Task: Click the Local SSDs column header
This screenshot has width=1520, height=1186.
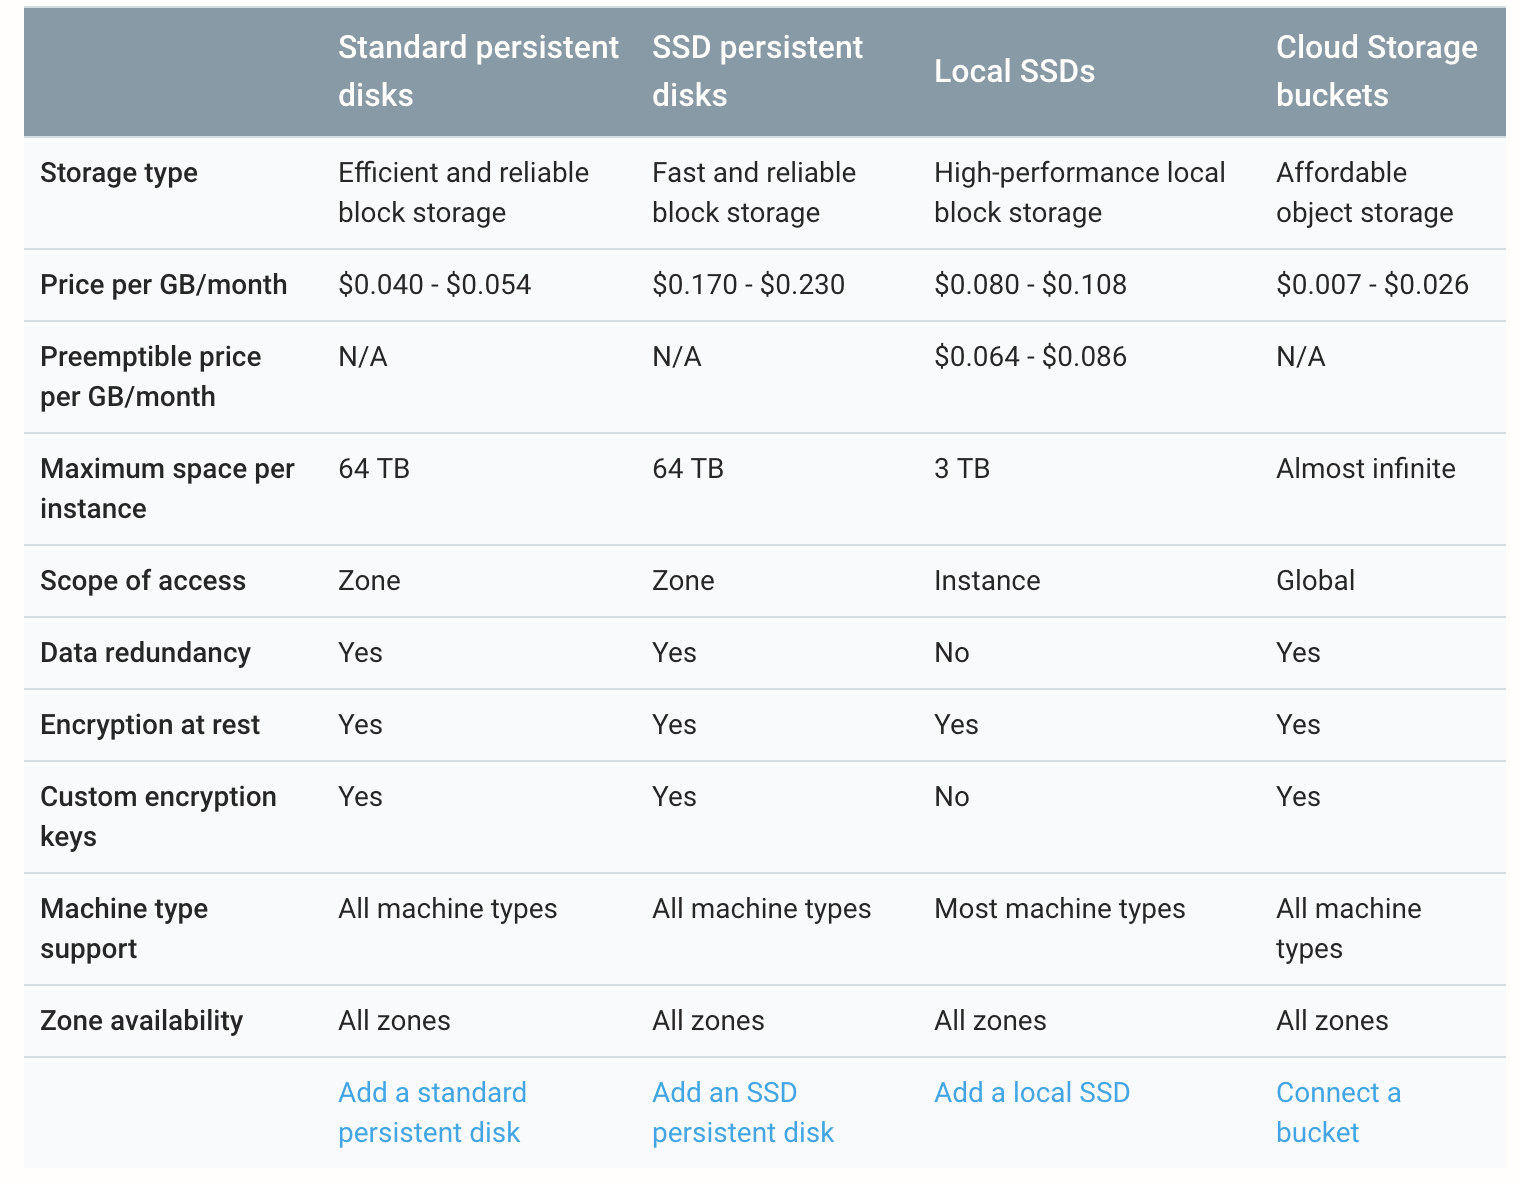Action: point(1014,71)
